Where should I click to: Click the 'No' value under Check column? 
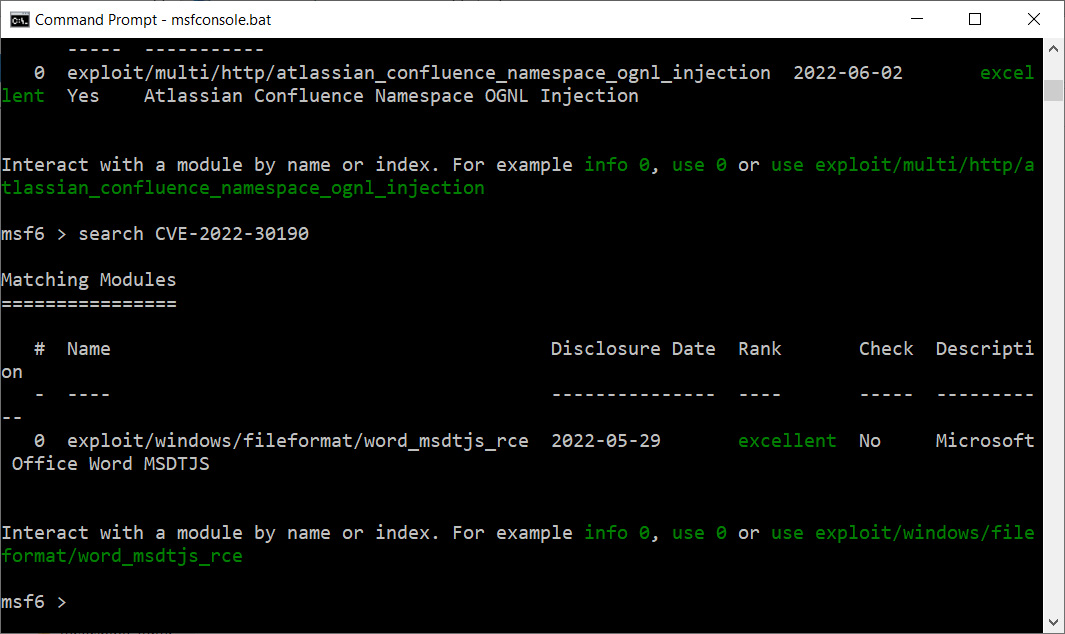pos(869,440)
